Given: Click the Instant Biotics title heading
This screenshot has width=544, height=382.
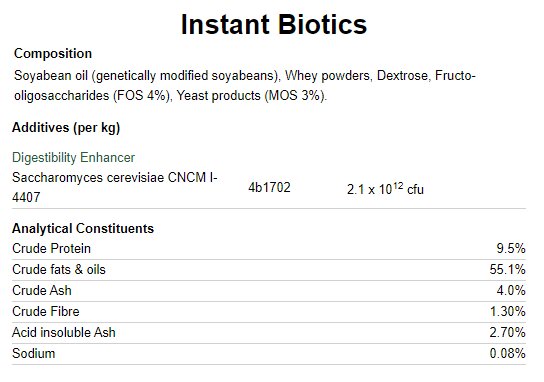Looking at the screenshot, I should click(x=274, y=25).
